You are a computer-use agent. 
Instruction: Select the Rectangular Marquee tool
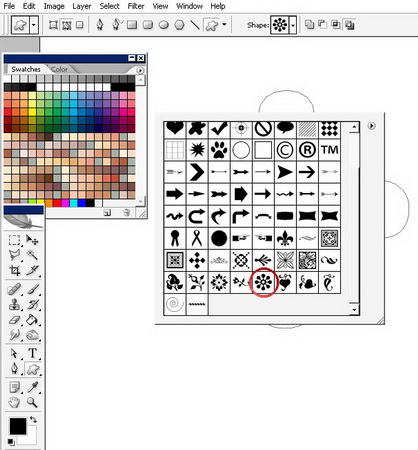pyautogui.click(x=14, y=240)
